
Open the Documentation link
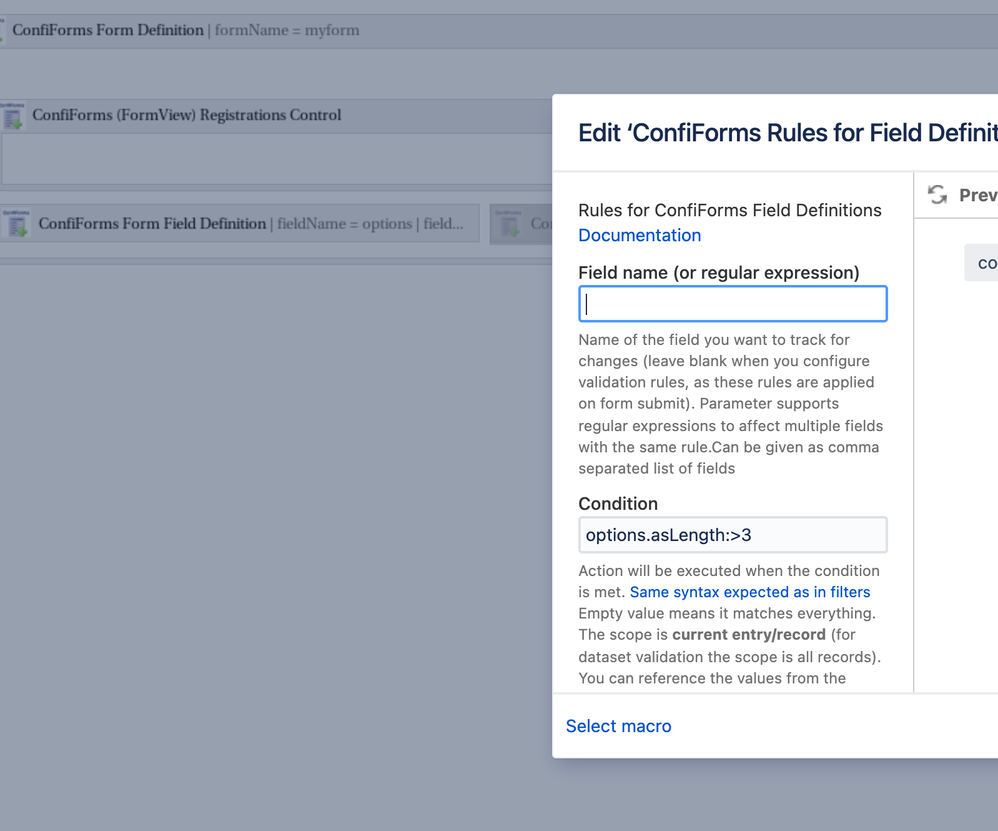[x=639, y=235]
